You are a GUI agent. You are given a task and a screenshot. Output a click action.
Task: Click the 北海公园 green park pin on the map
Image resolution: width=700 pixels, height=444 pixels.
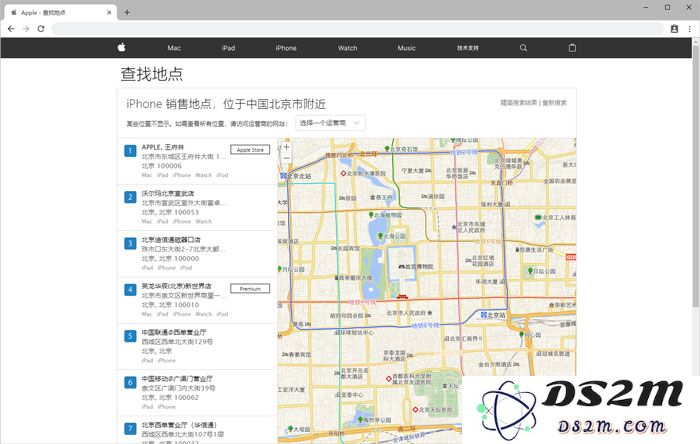[380, 236]
